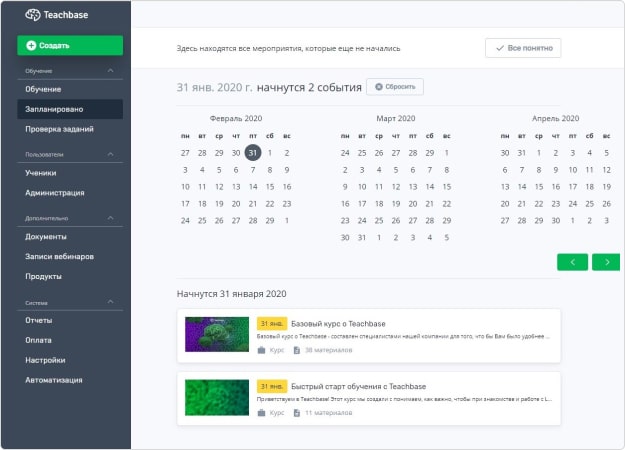This screenshot has height=450, width=625.
Task: Click the green Быстрый старт thumbnail
Action: pos(217,397)
